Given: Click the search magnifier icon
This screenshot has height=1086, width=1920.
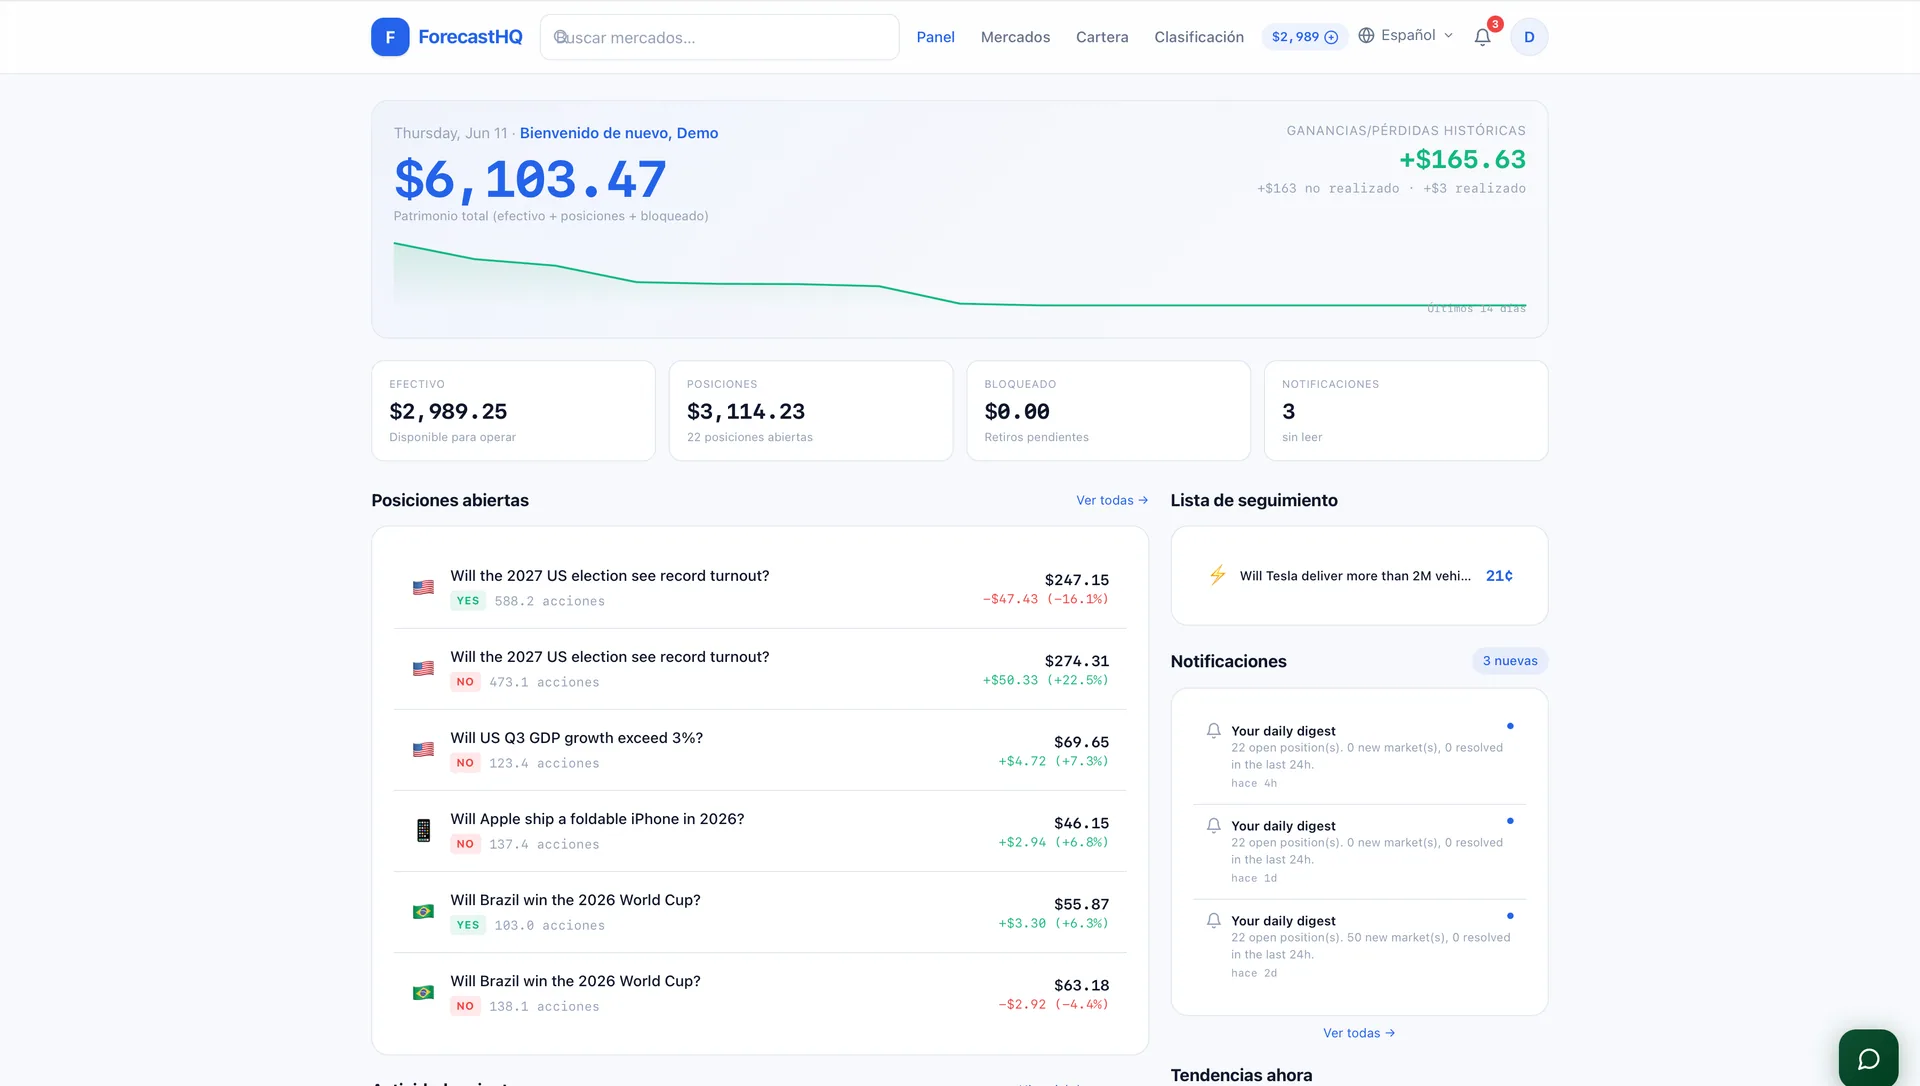Looking at the screenshot, I should [x=561, y=37].
